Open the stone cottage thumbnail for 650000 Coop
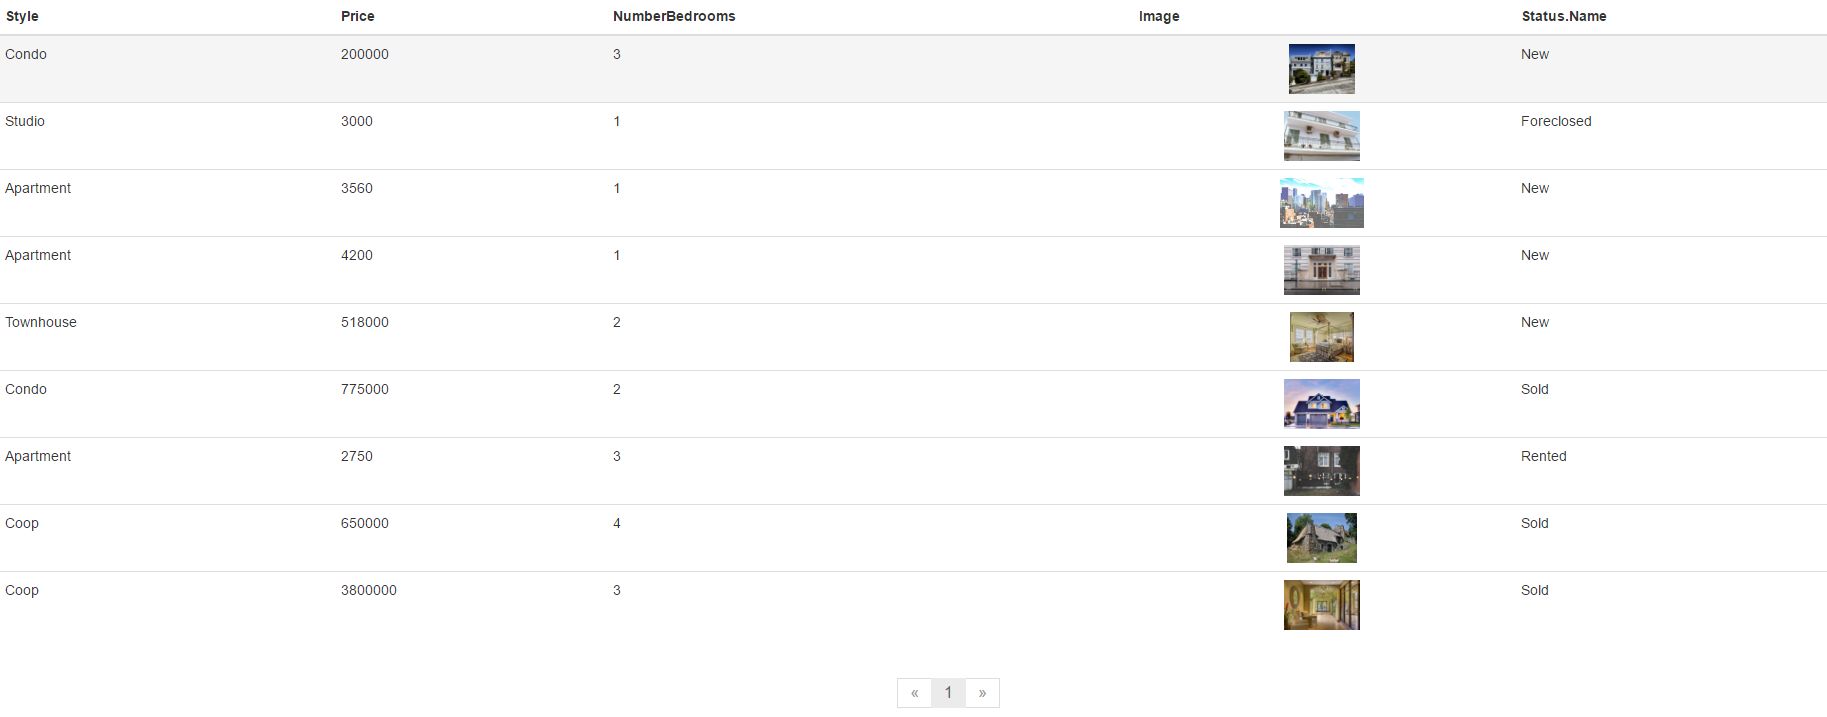 coord(1321,538)
